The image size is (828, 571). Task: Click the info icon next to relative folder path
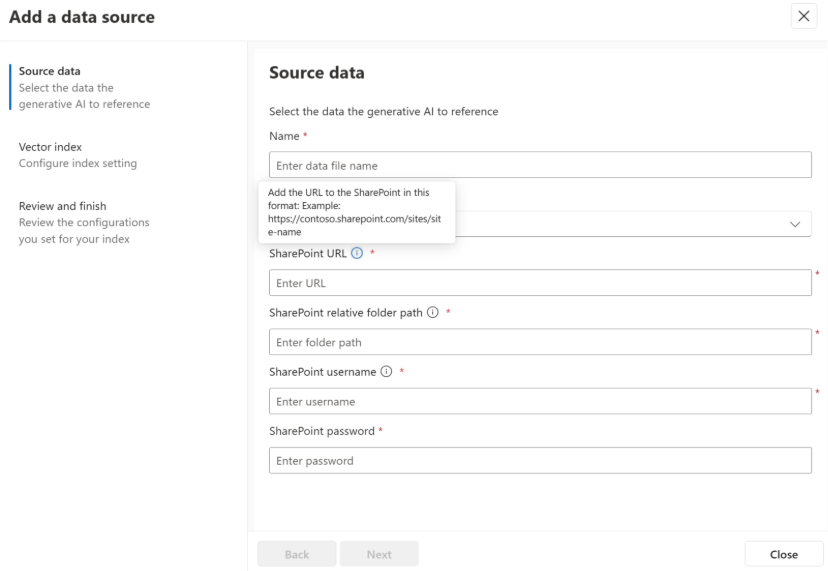(433, 312)
